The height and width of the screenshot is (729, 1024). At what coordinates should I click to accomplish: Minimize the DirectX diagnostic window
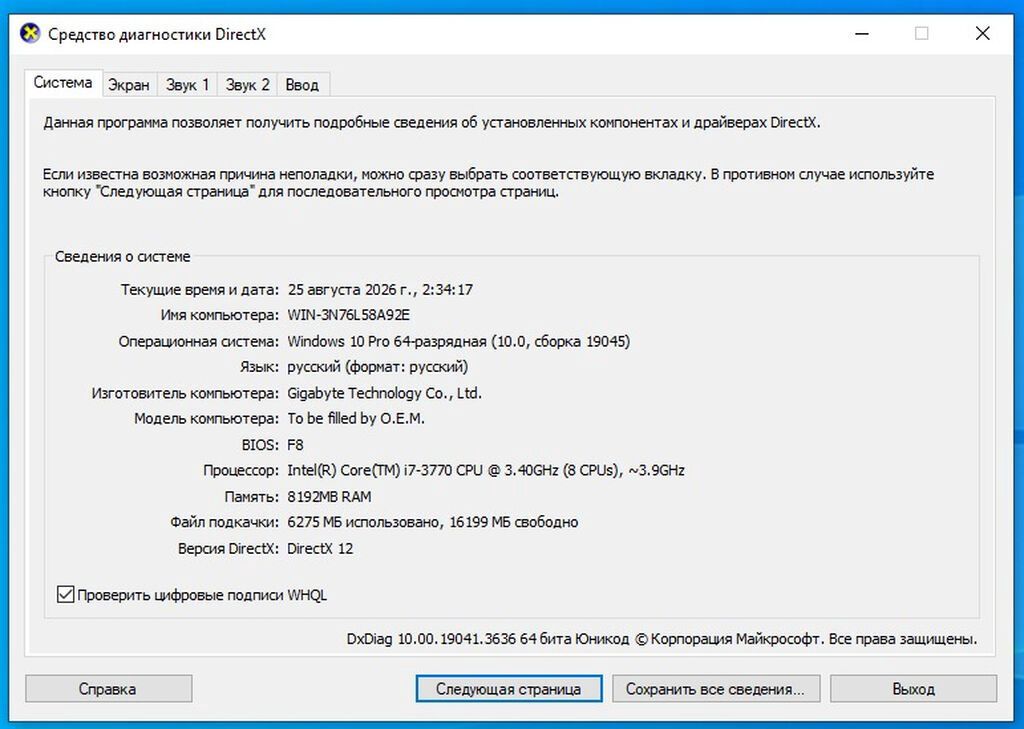pyautogui.click(x=862, y=33)
